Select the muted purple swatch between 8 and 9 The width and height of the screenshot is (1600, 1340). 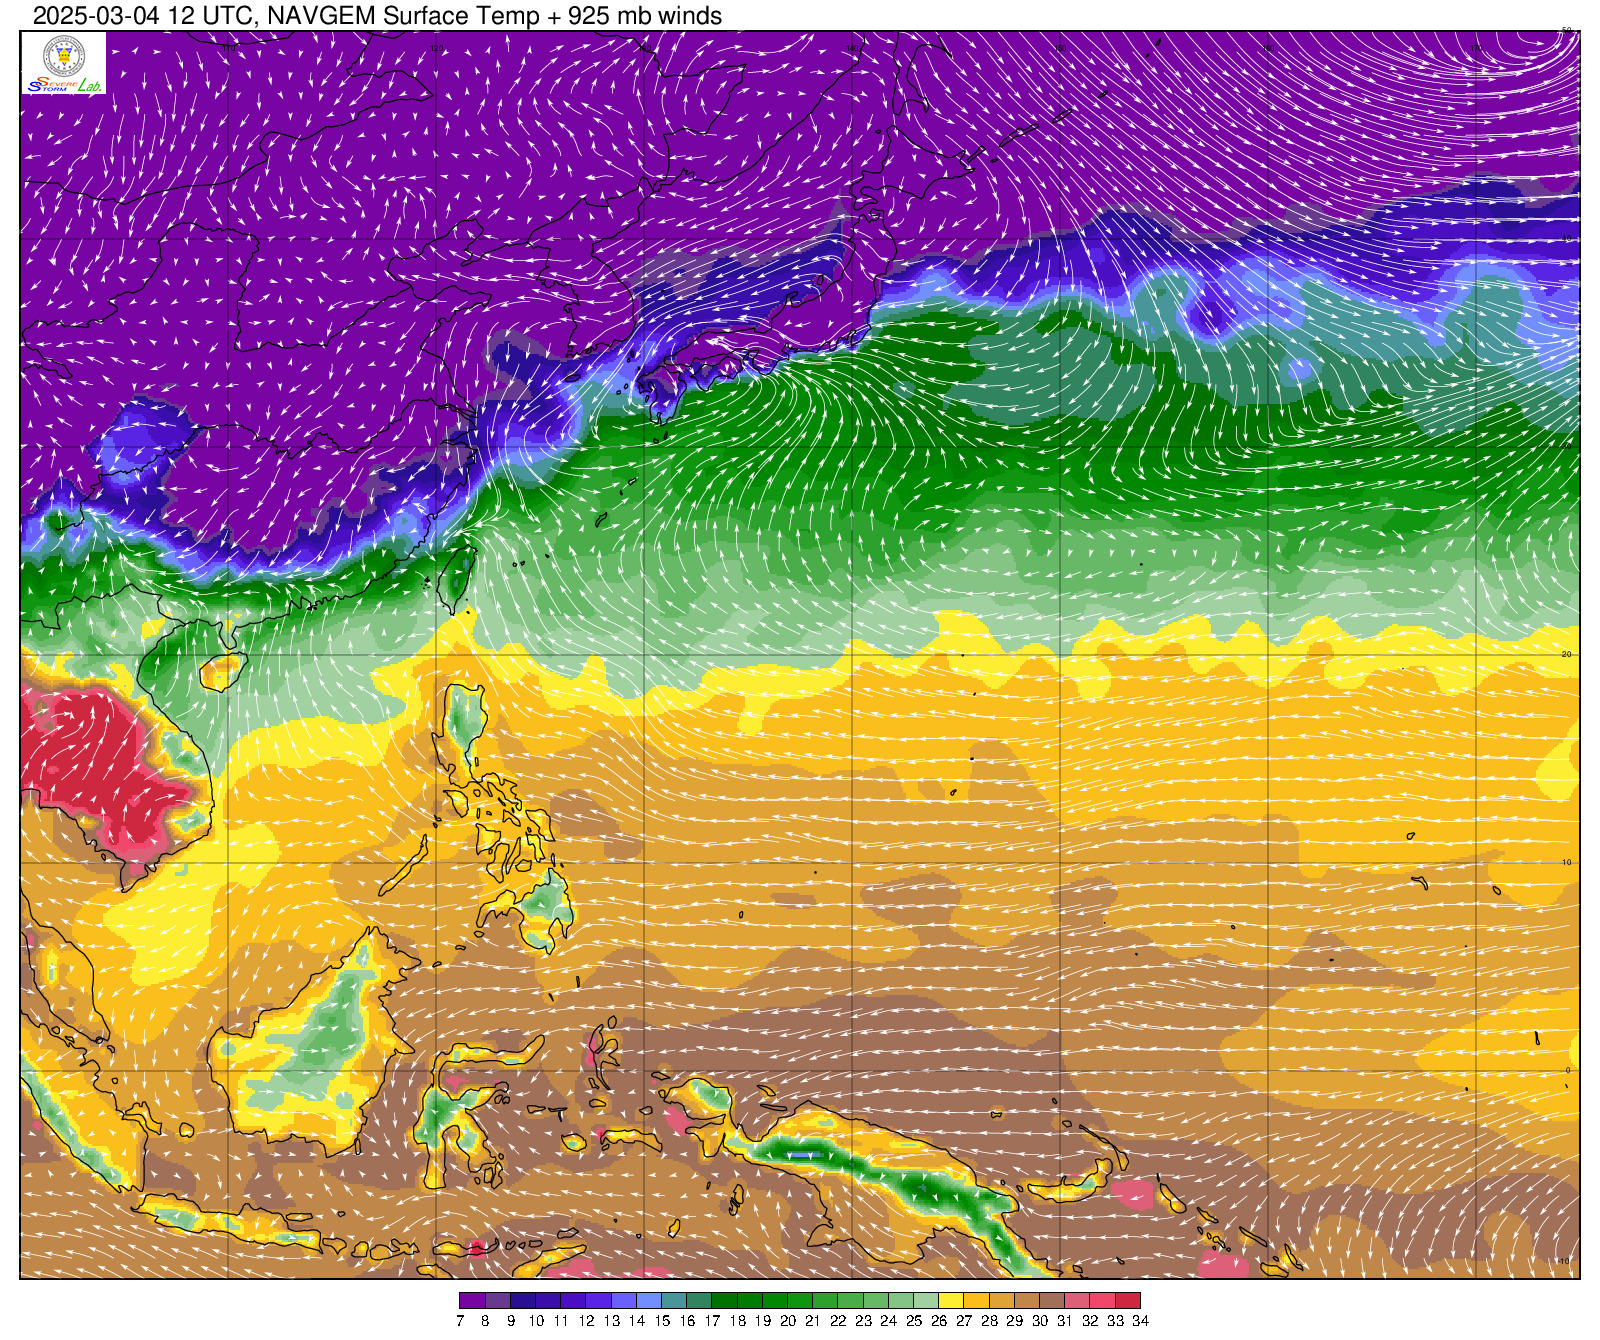(x=497, y=1300)
